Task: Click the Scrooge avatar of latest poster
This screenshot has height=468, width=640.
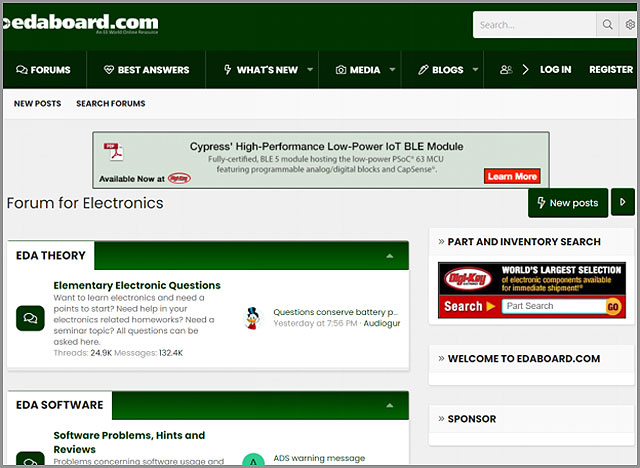Action: [253, 318]
